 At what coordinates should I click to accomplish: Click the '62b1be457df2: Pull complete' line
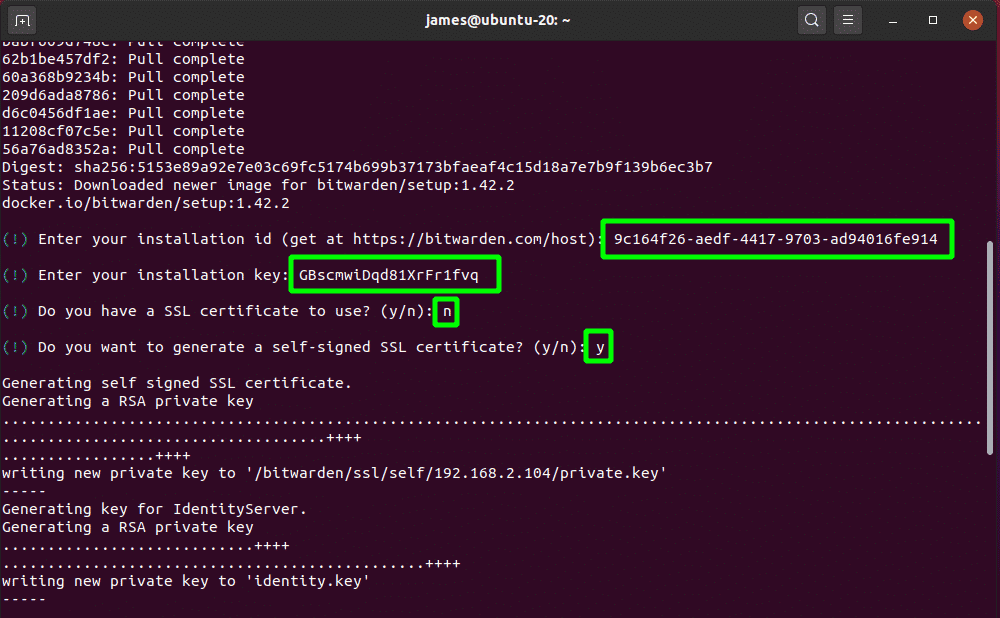click(123, 59)
